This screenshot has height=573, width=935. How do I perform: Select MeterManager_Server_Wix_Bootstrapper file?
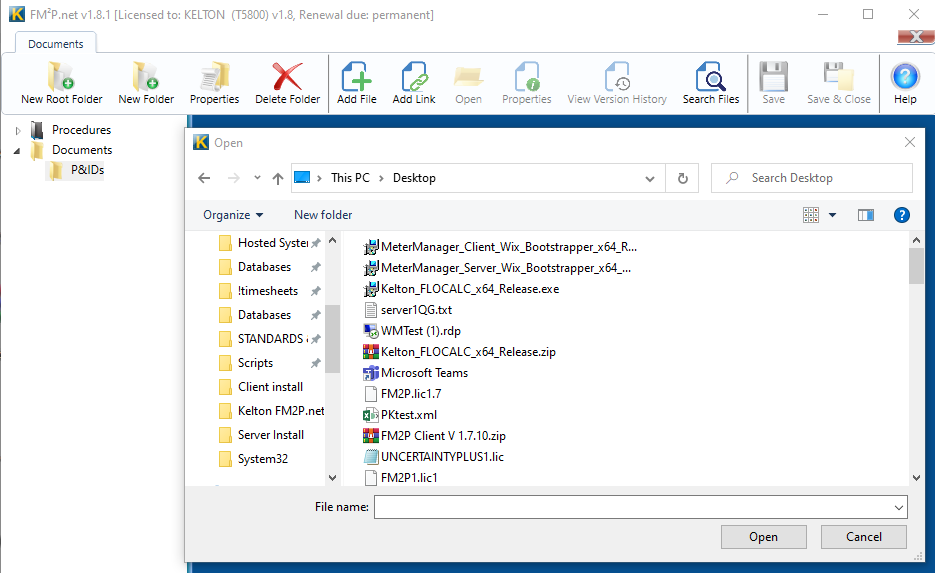[x=497, y=268]
